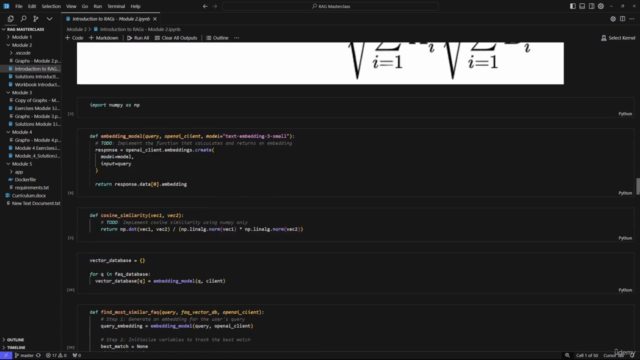640x360 pixels.
Task: Open notebook editor settings gear icon
Action: click(613, 19)
